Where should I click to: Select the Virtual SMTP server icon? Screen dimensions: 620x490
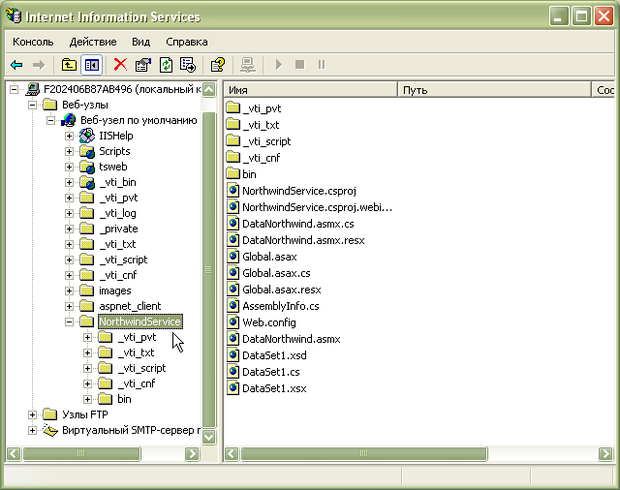50,430
